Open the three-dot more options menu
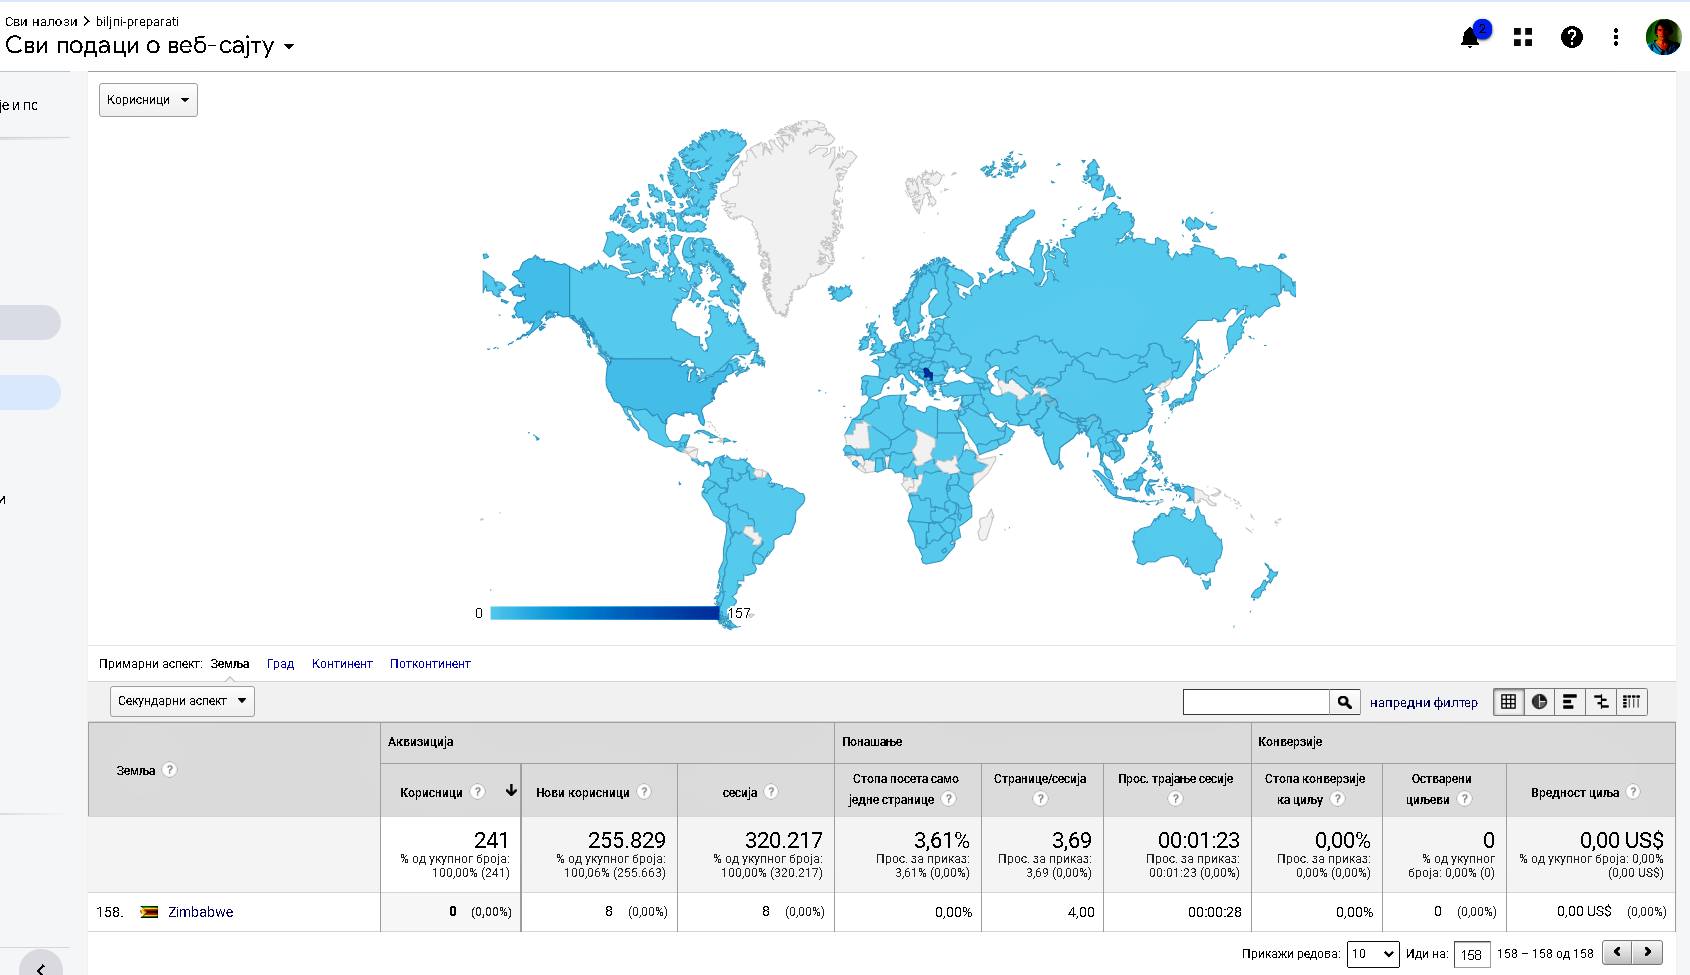Image resolution: width=1690 pixels, height=975 pixels. (x=1616, y=38)
